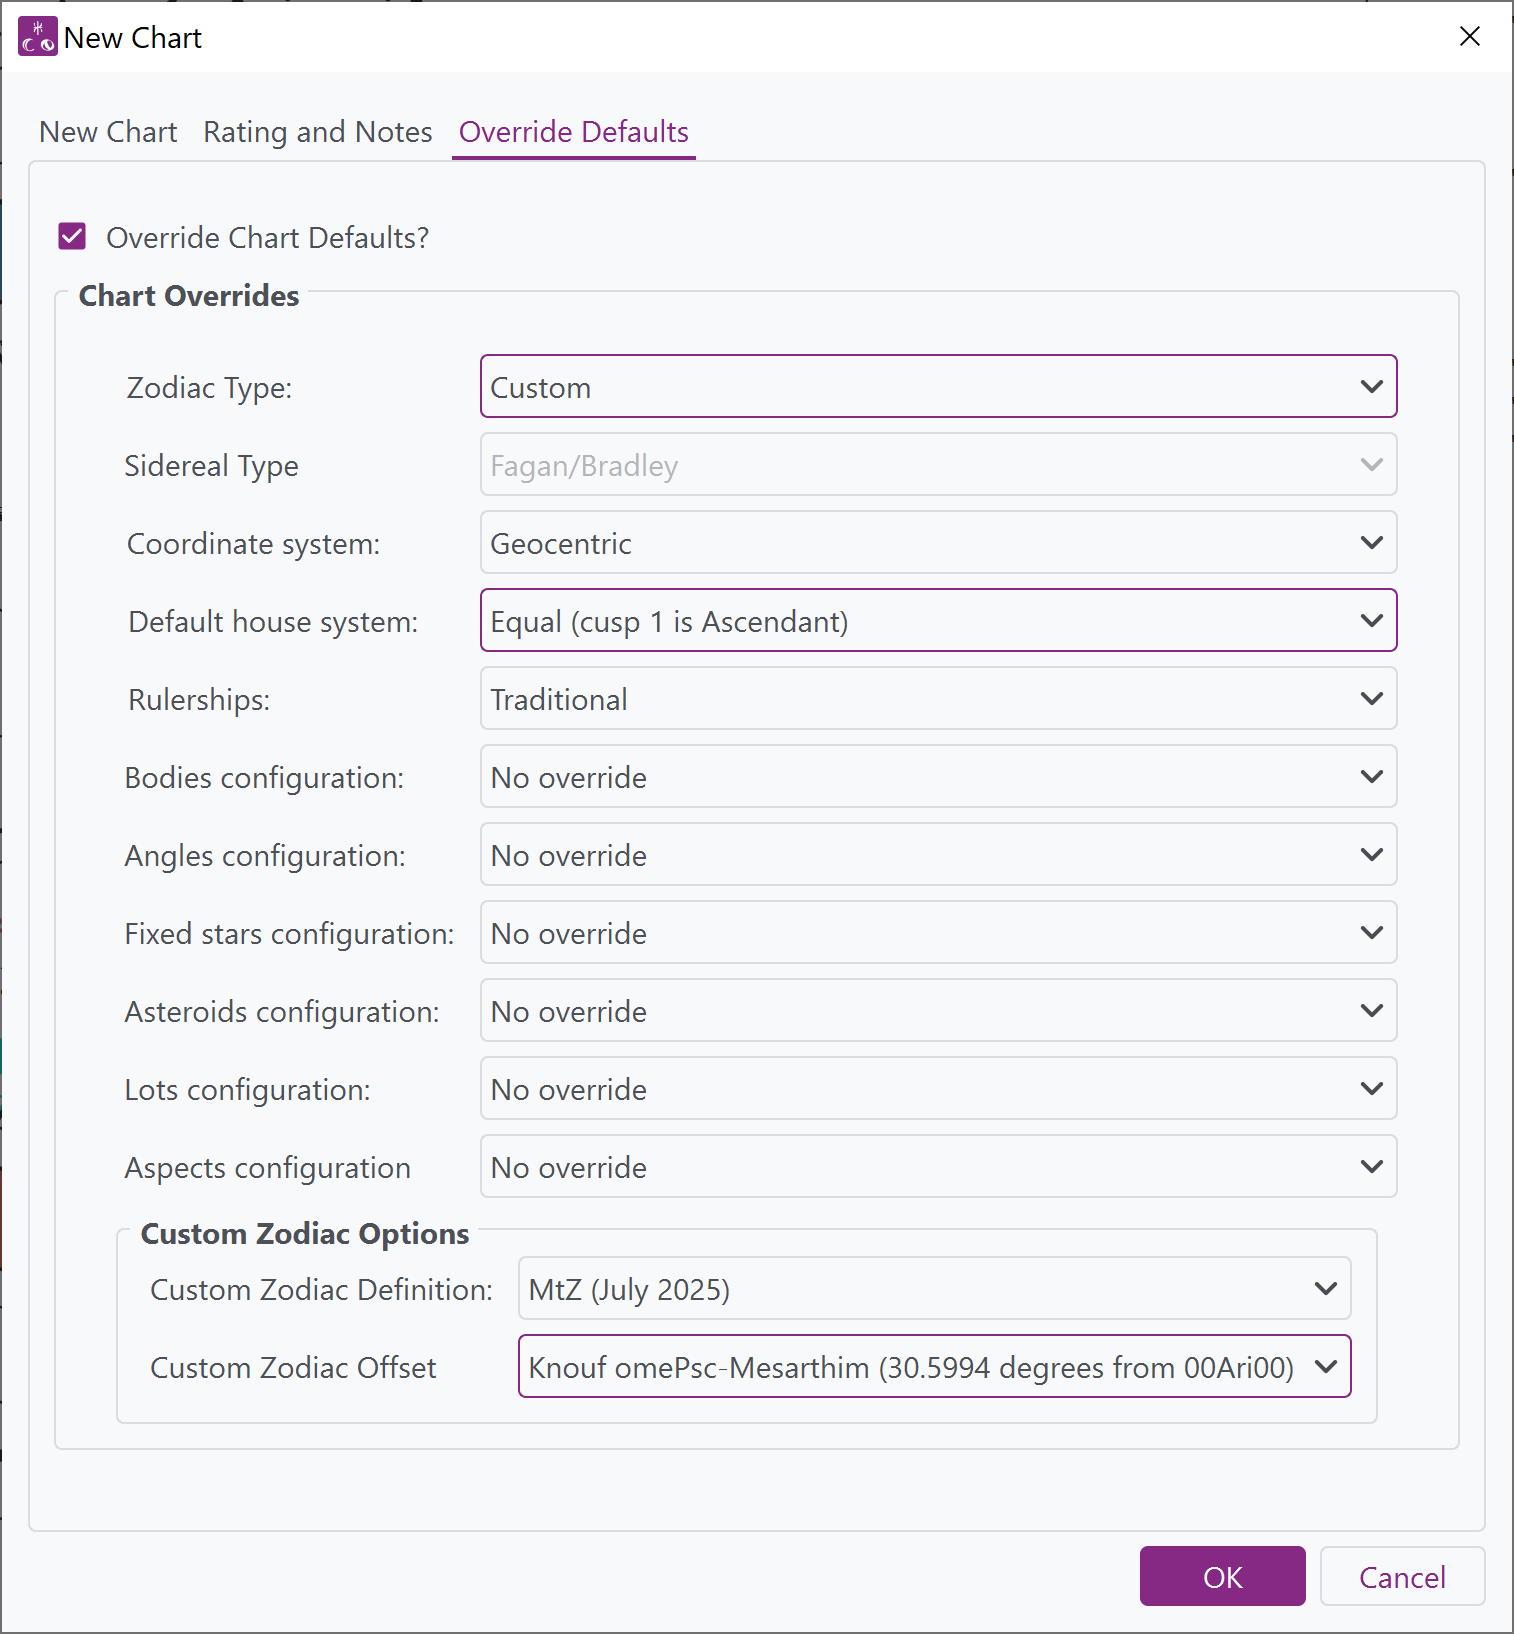This screenshot has height=1634, width=1514.
Task: Uncheck the Override Chart Defaults checkbox
Action: click(x=72, y=237)
